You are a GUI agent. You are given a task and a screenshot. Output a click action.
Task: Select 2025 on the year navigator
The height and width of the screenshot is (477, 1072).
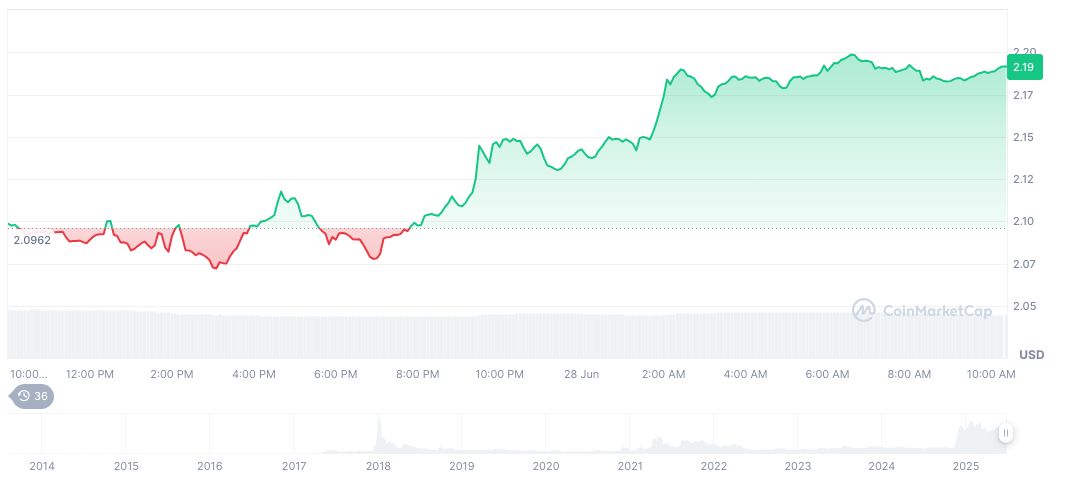[x=965, y=466]
